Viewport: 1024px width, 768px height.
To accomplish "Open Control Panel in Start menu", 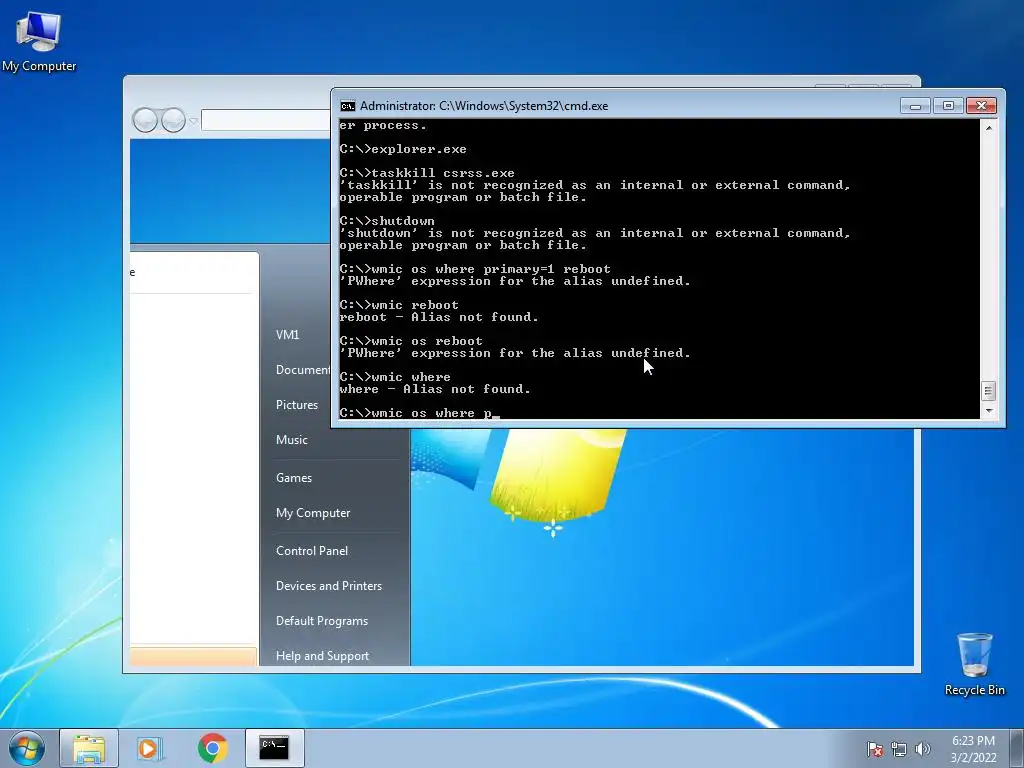I will (x=312, y=551).
